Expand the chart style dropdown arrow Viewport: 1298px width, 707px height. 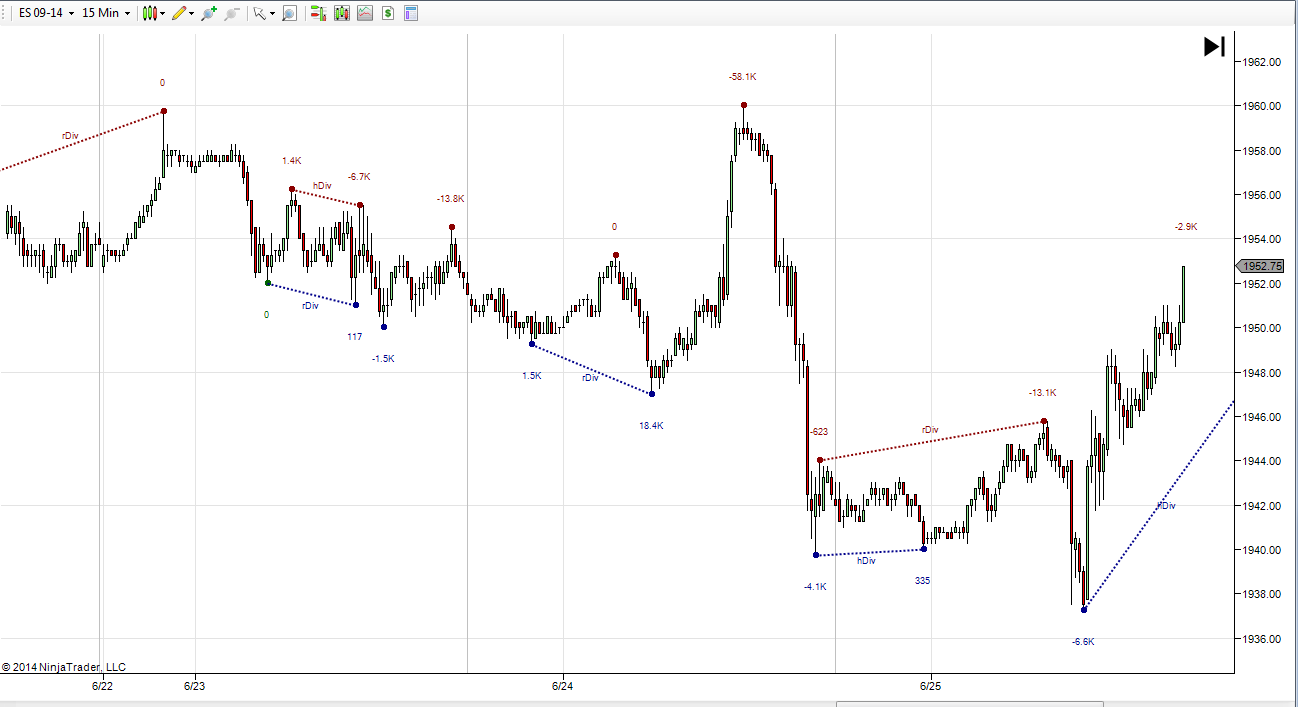point(163,14)
